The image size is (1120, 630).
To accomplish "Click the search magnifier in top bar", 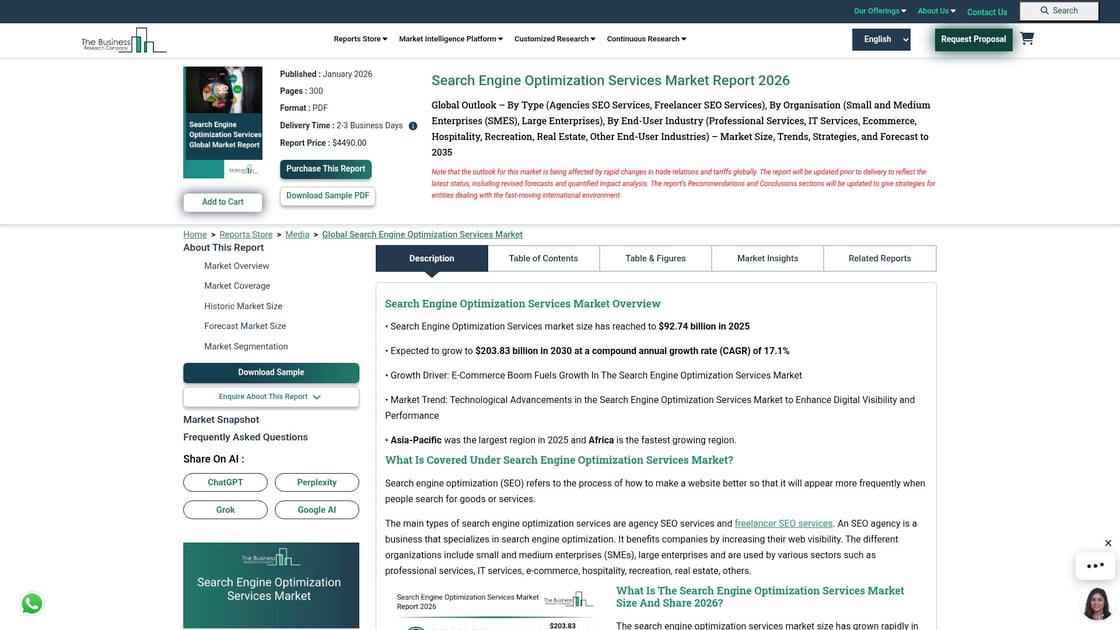I will pyautogui.click(x=1044, y=11).
